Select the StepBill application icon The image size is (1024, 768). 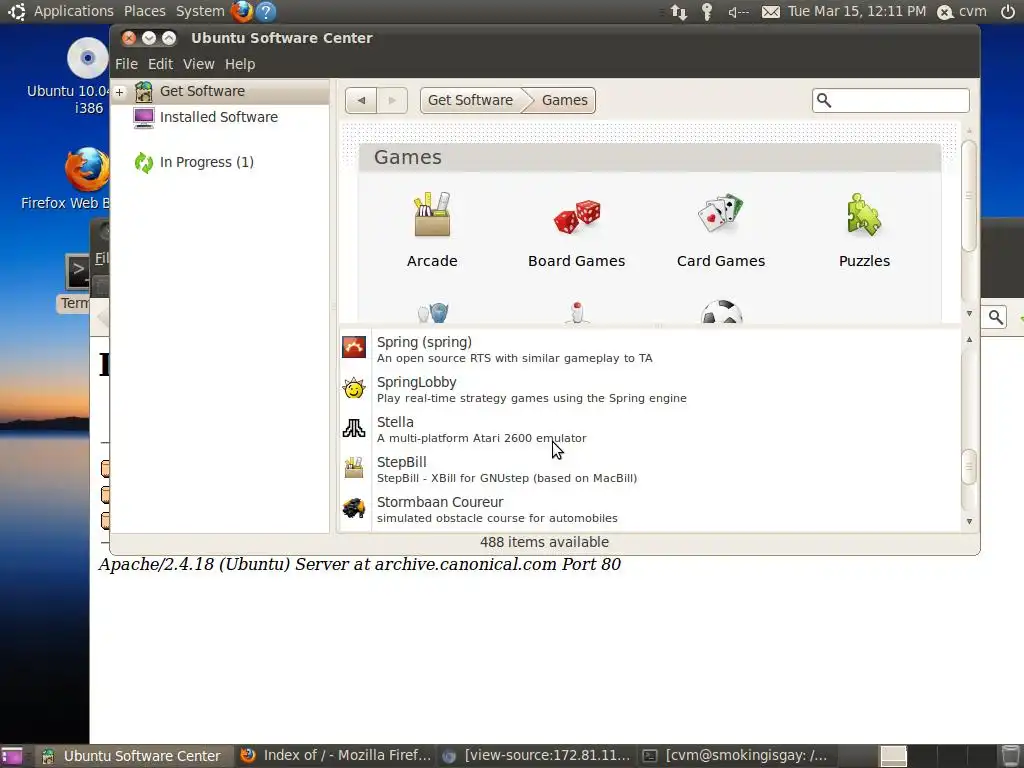[354, 468]
